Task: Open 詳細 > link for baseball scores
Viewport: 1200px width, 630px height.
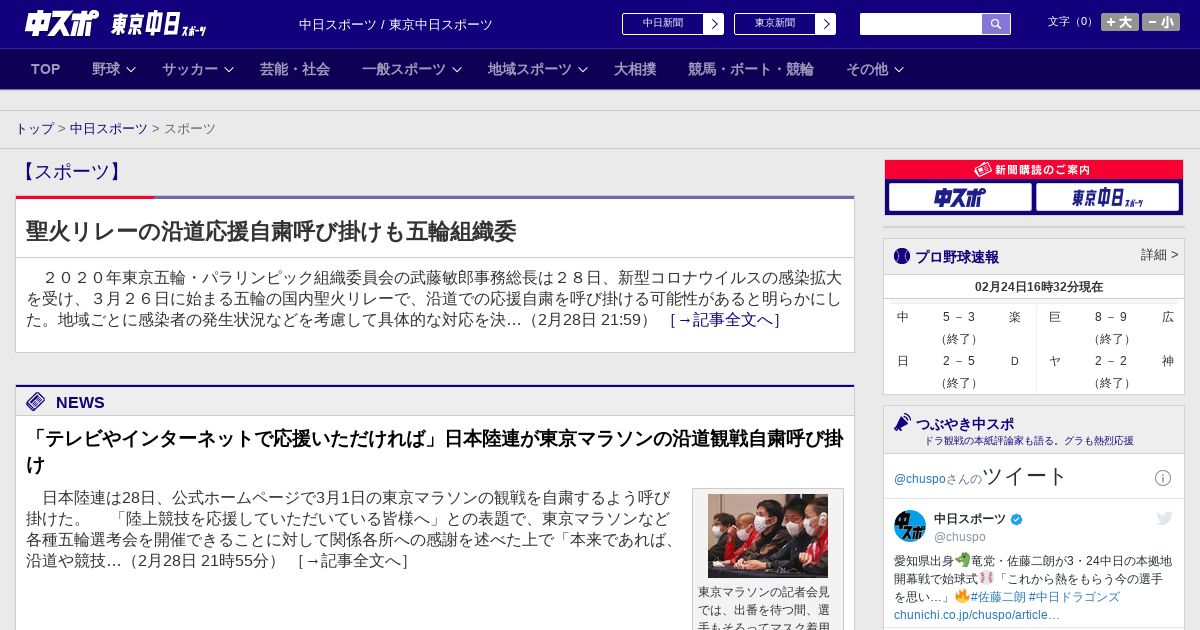Action: tap(1160, 255)
